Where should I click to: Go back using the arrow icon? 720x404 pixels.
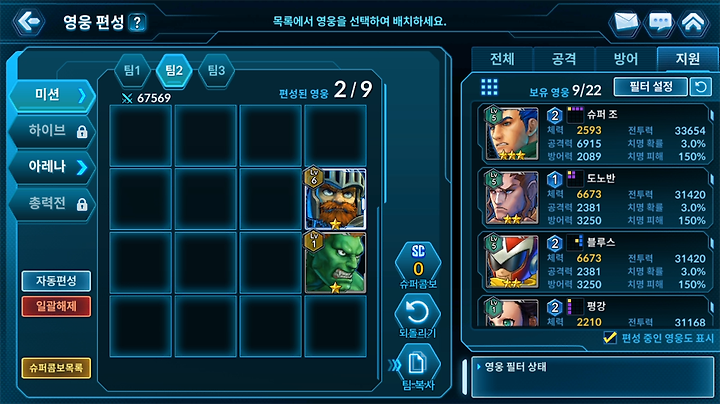(28, 21)
